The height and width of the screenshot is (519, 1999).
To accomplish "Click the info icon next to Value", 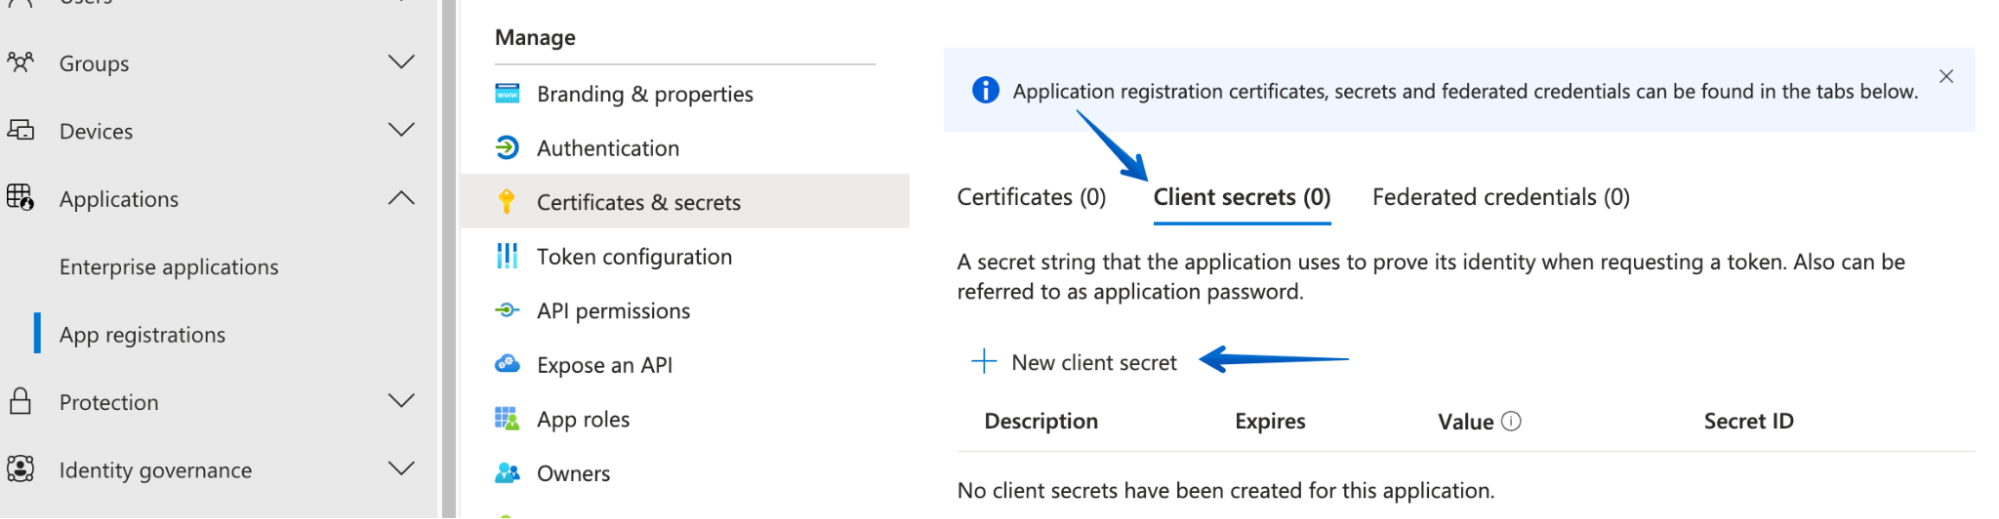I will point(1511,421).
